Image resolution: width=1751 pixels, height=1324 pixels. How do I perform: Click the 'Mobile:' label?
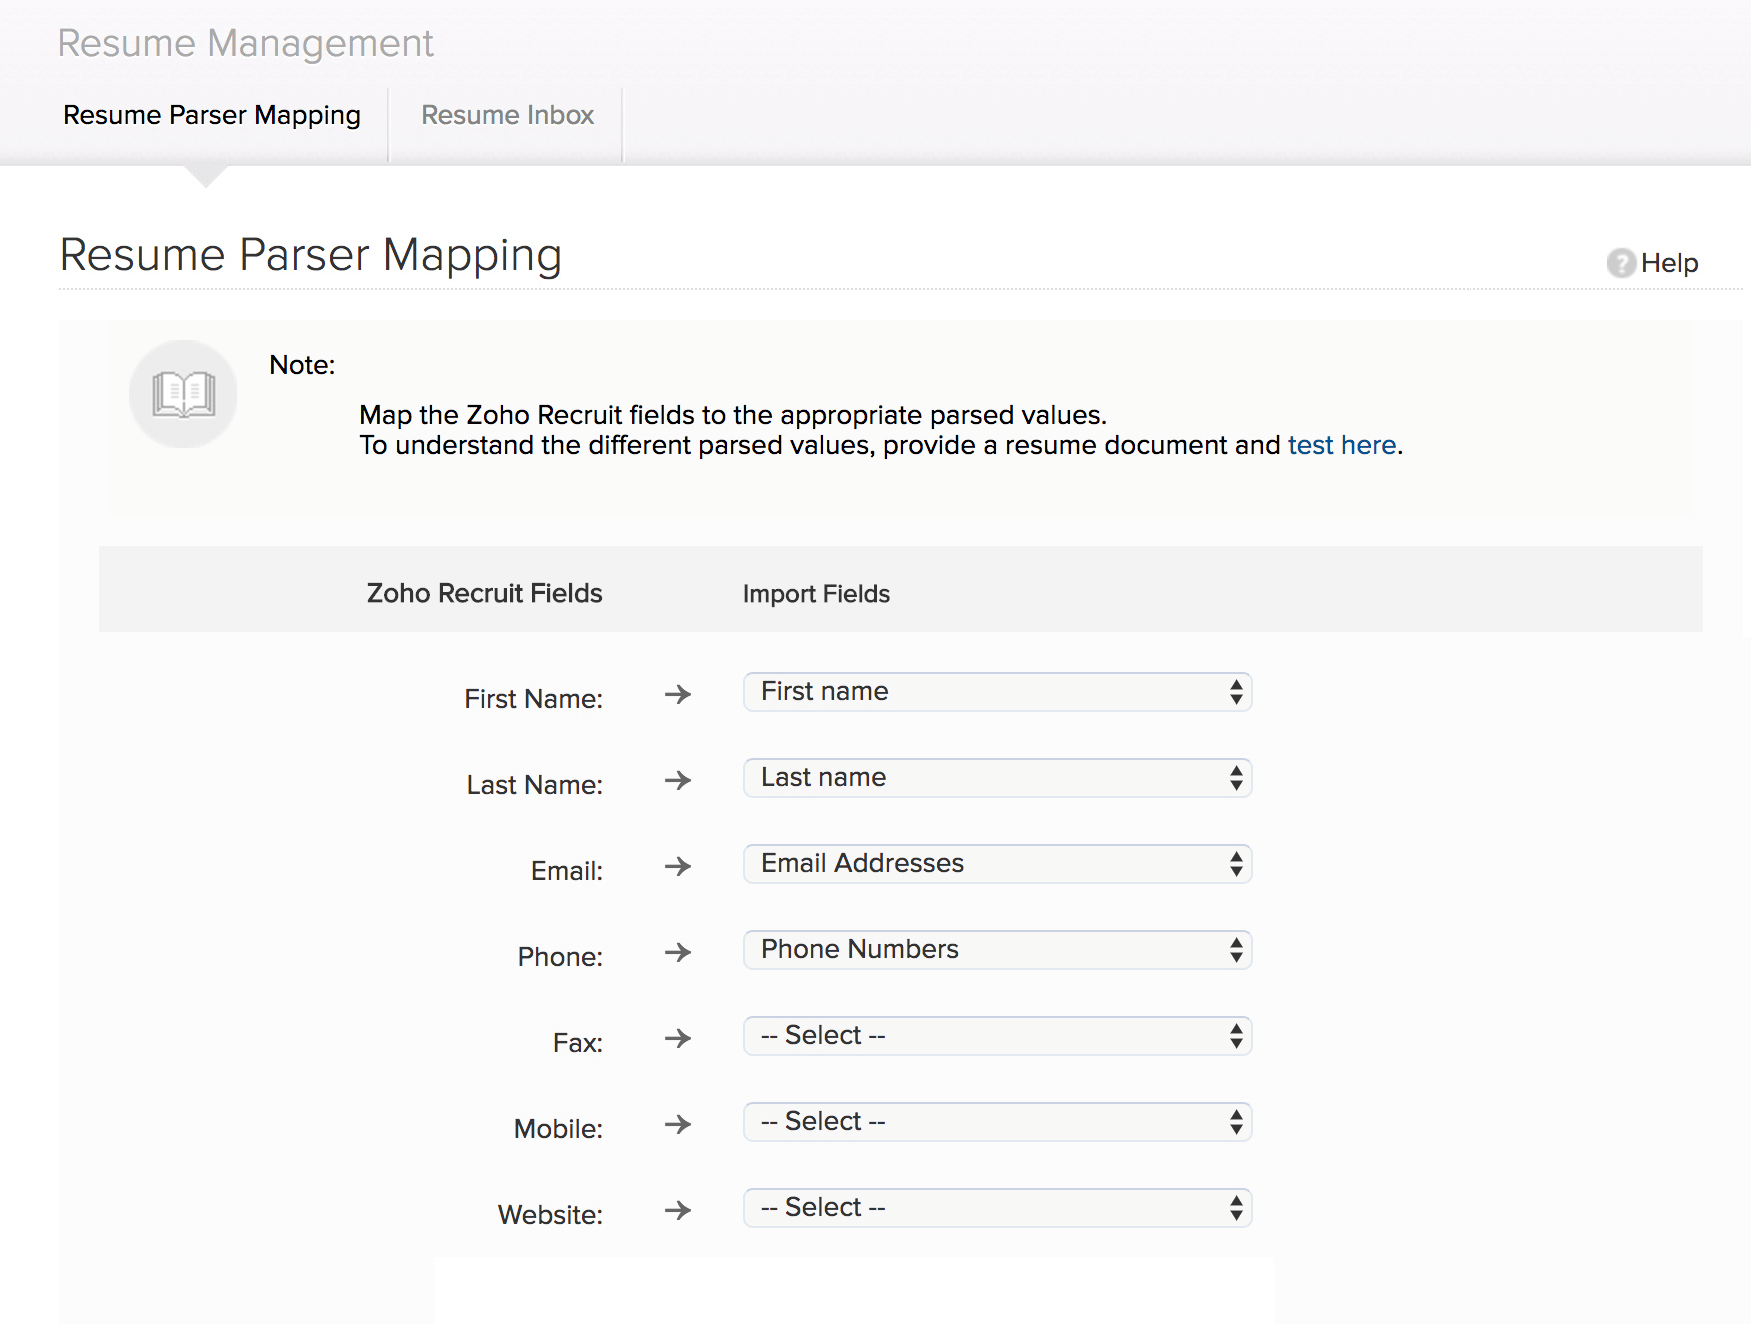[558, 1129]
